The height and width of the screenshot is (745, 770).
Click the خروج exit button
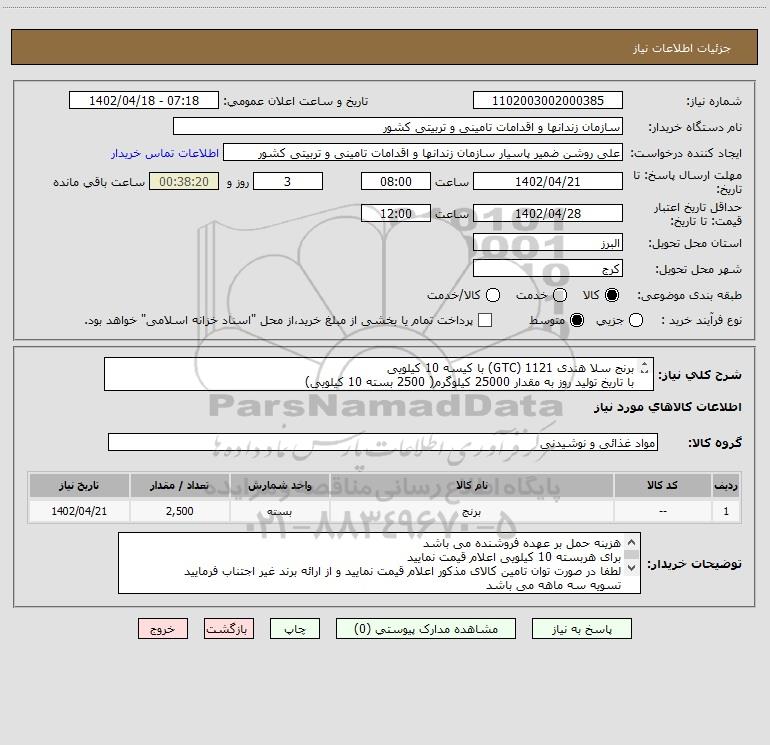pyautogui.click(x=163, y=629)
